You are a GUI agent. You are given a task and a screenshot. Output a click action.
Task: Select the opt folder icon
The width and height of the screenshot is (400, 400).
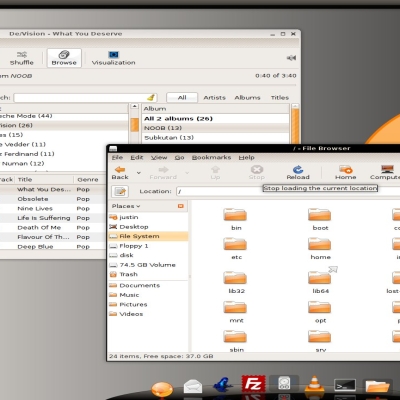click(x=319, y=307)
